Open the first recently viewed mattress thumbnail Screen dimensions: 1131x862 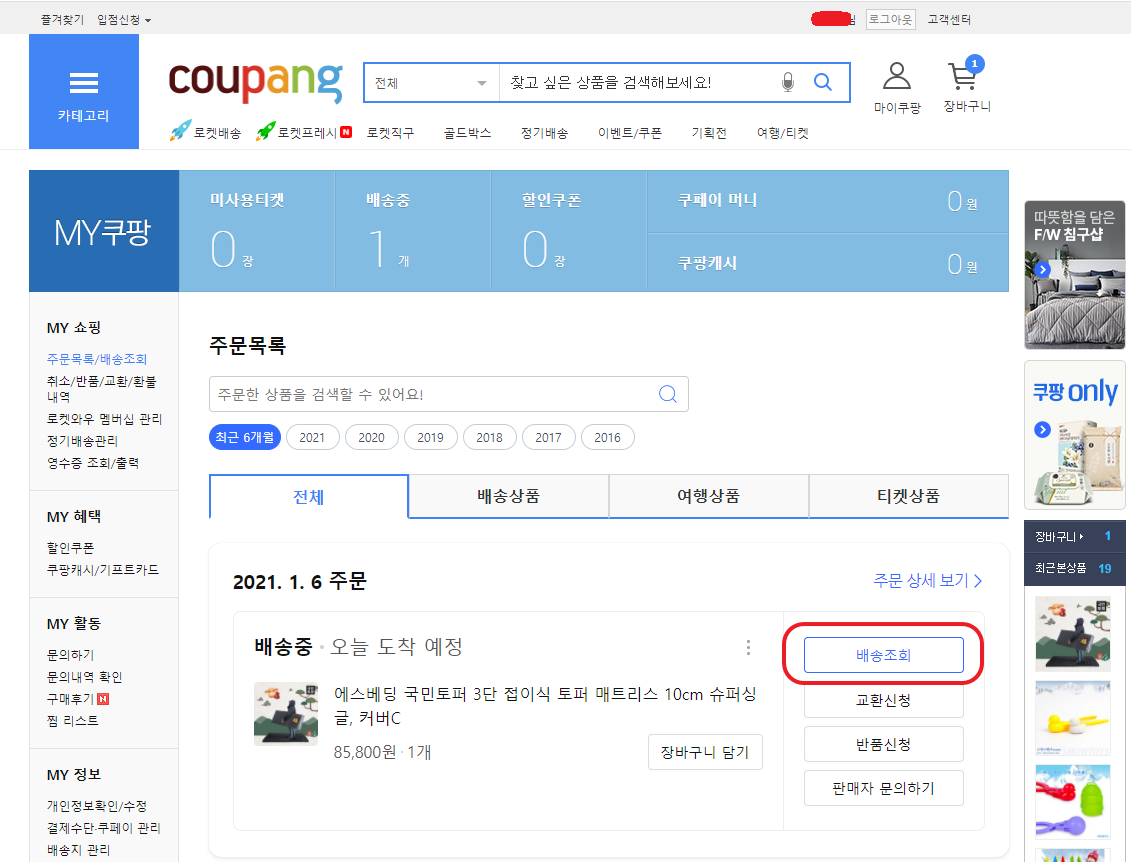1073,633
